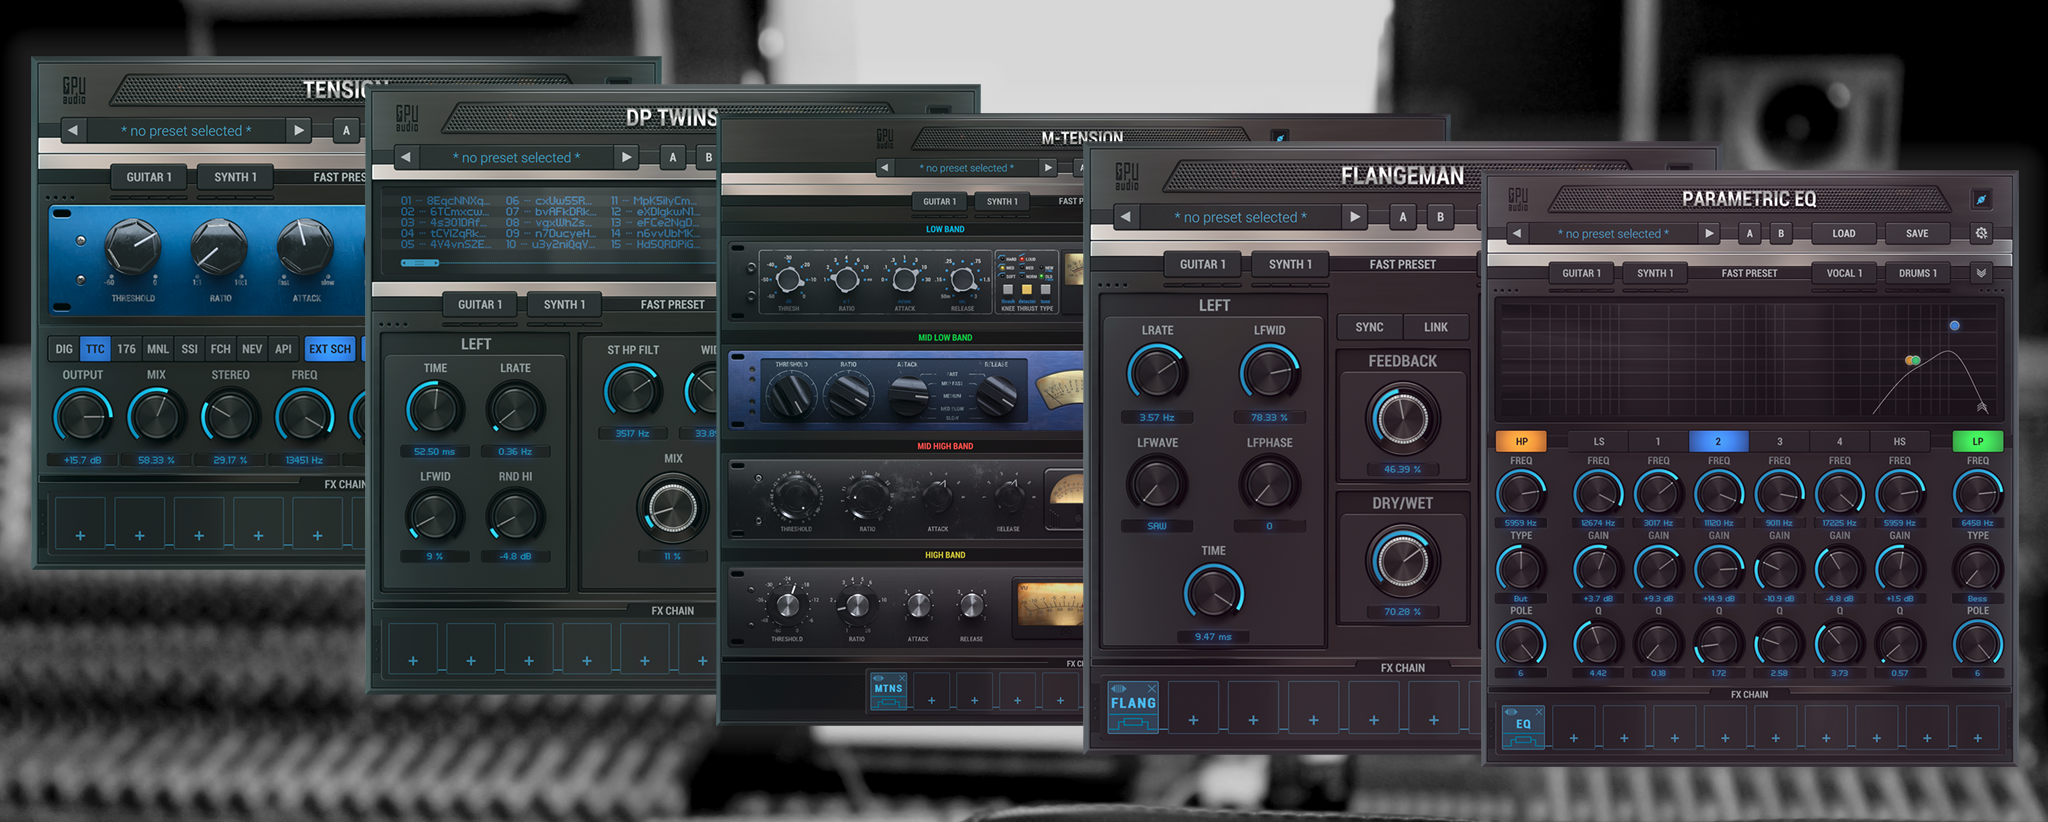2048x822 pixels.
Task: Toggle SYNC in Flangeman
Action: click(x=1369, y=327)
